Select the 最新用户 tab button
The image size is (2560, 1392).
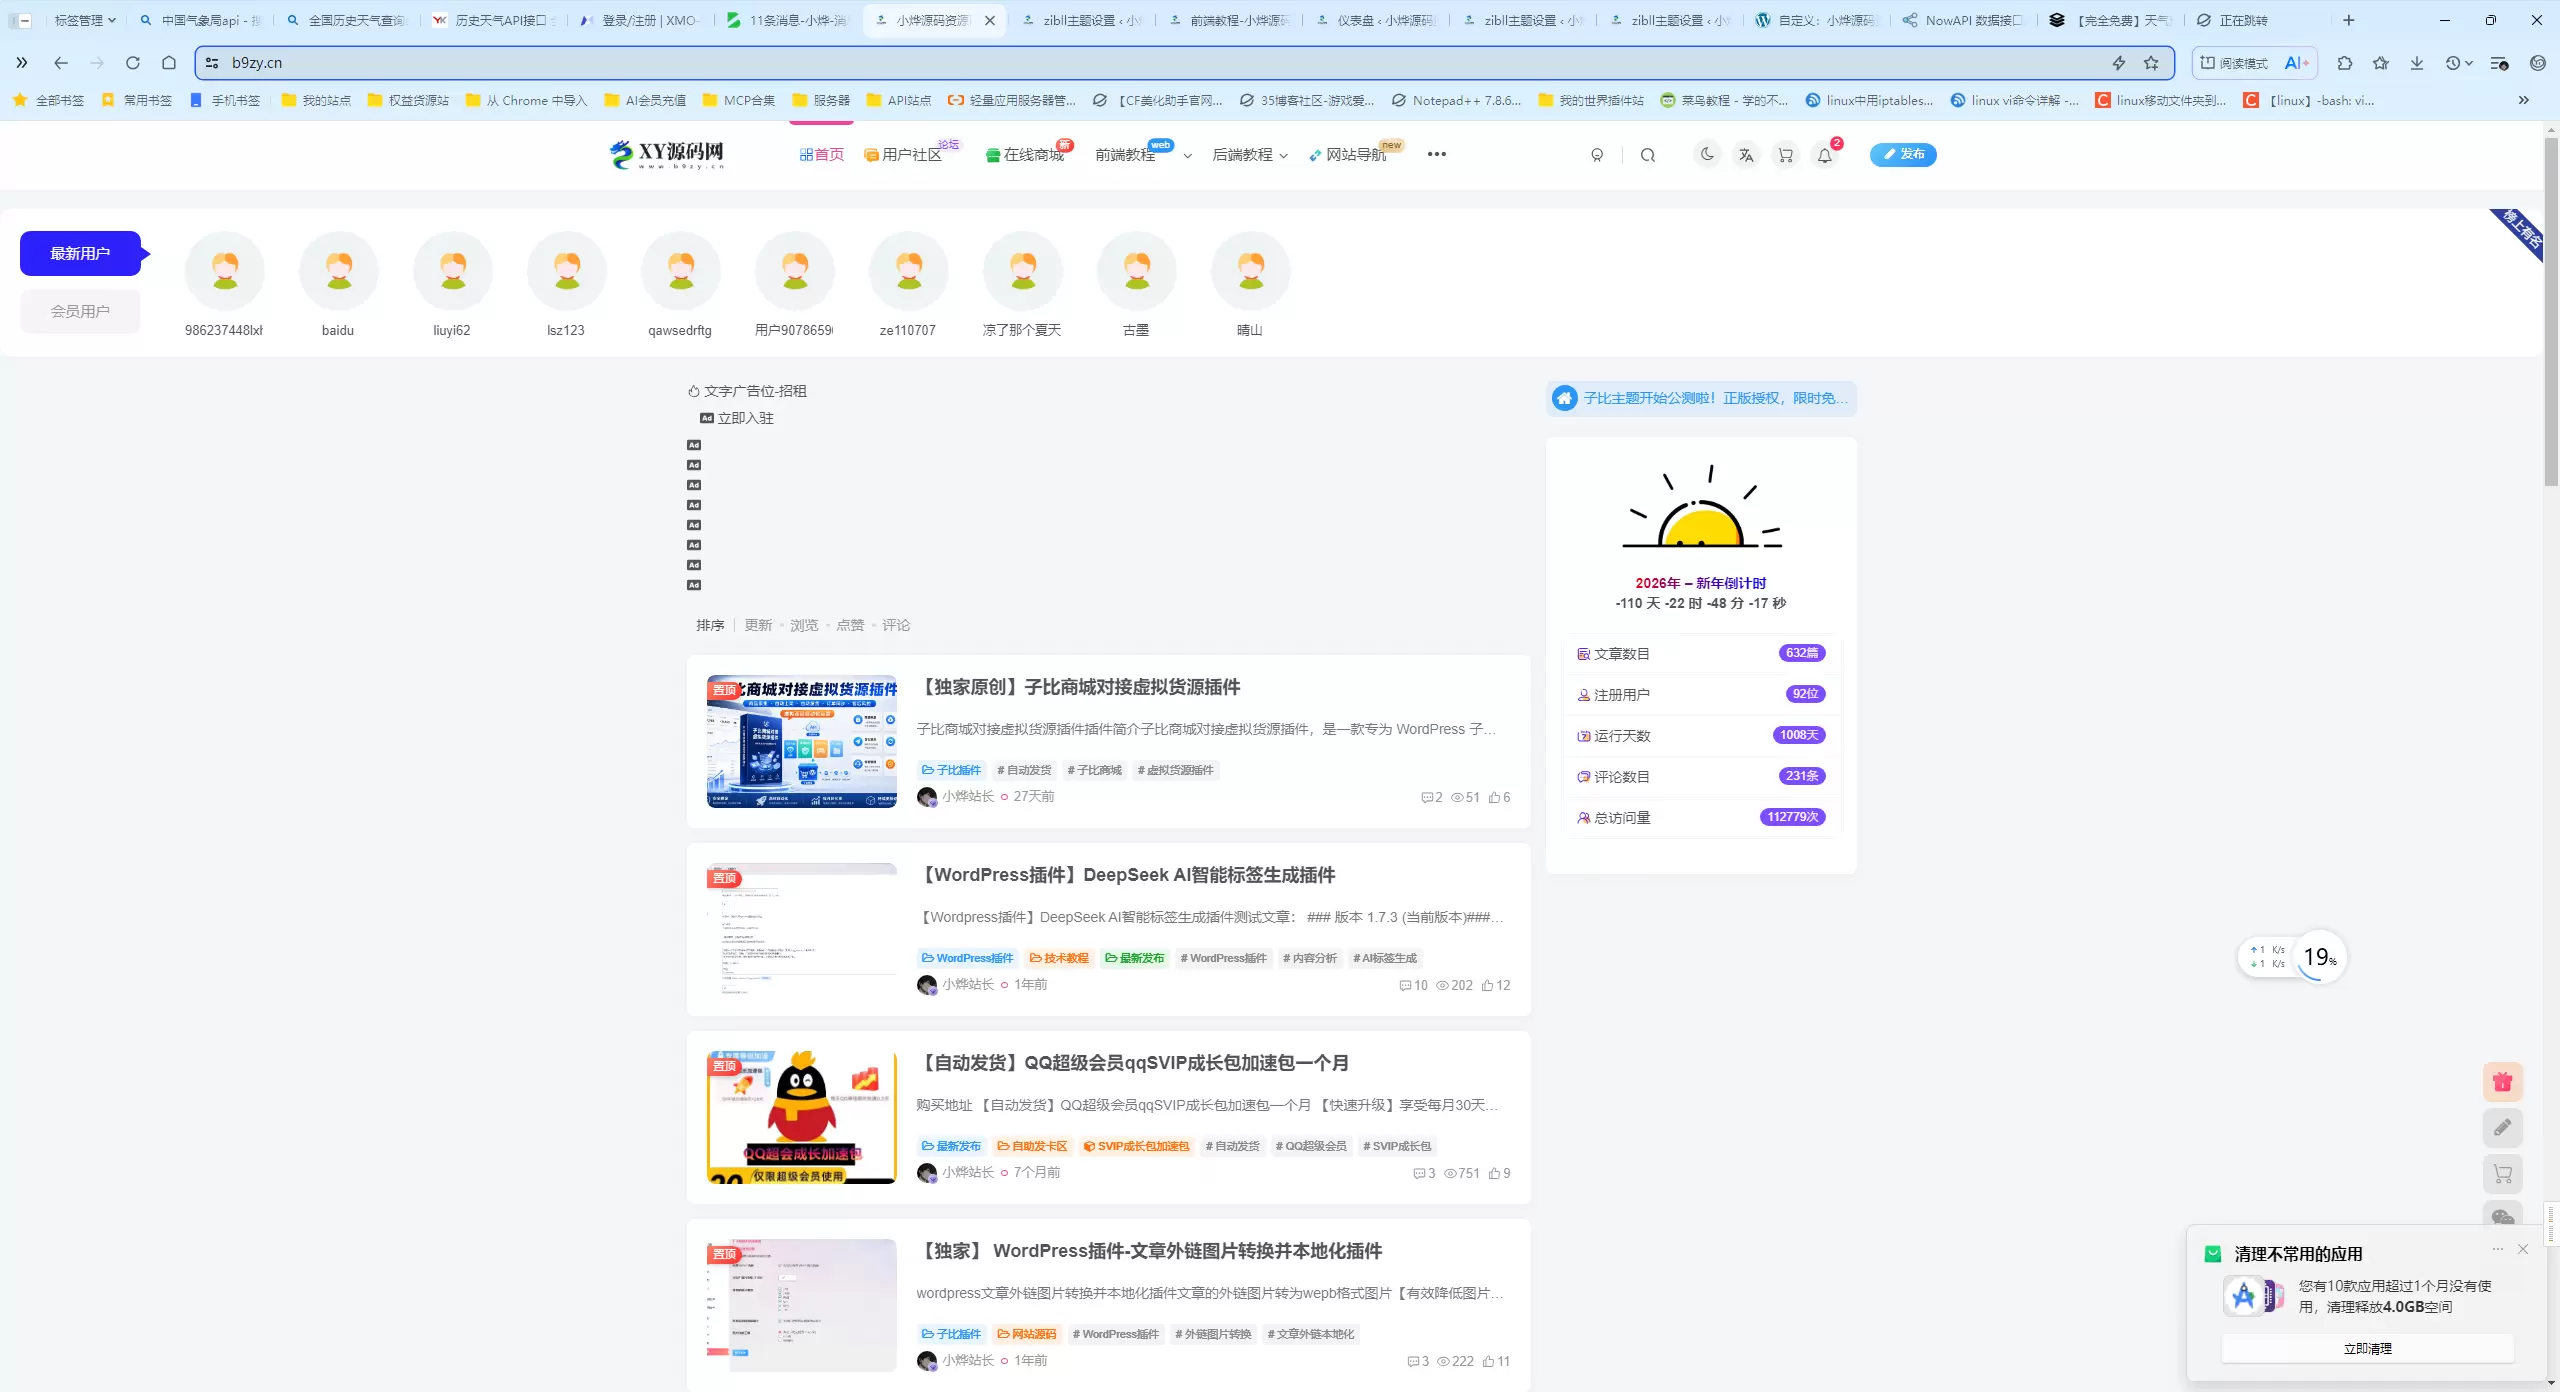[81, 254]
